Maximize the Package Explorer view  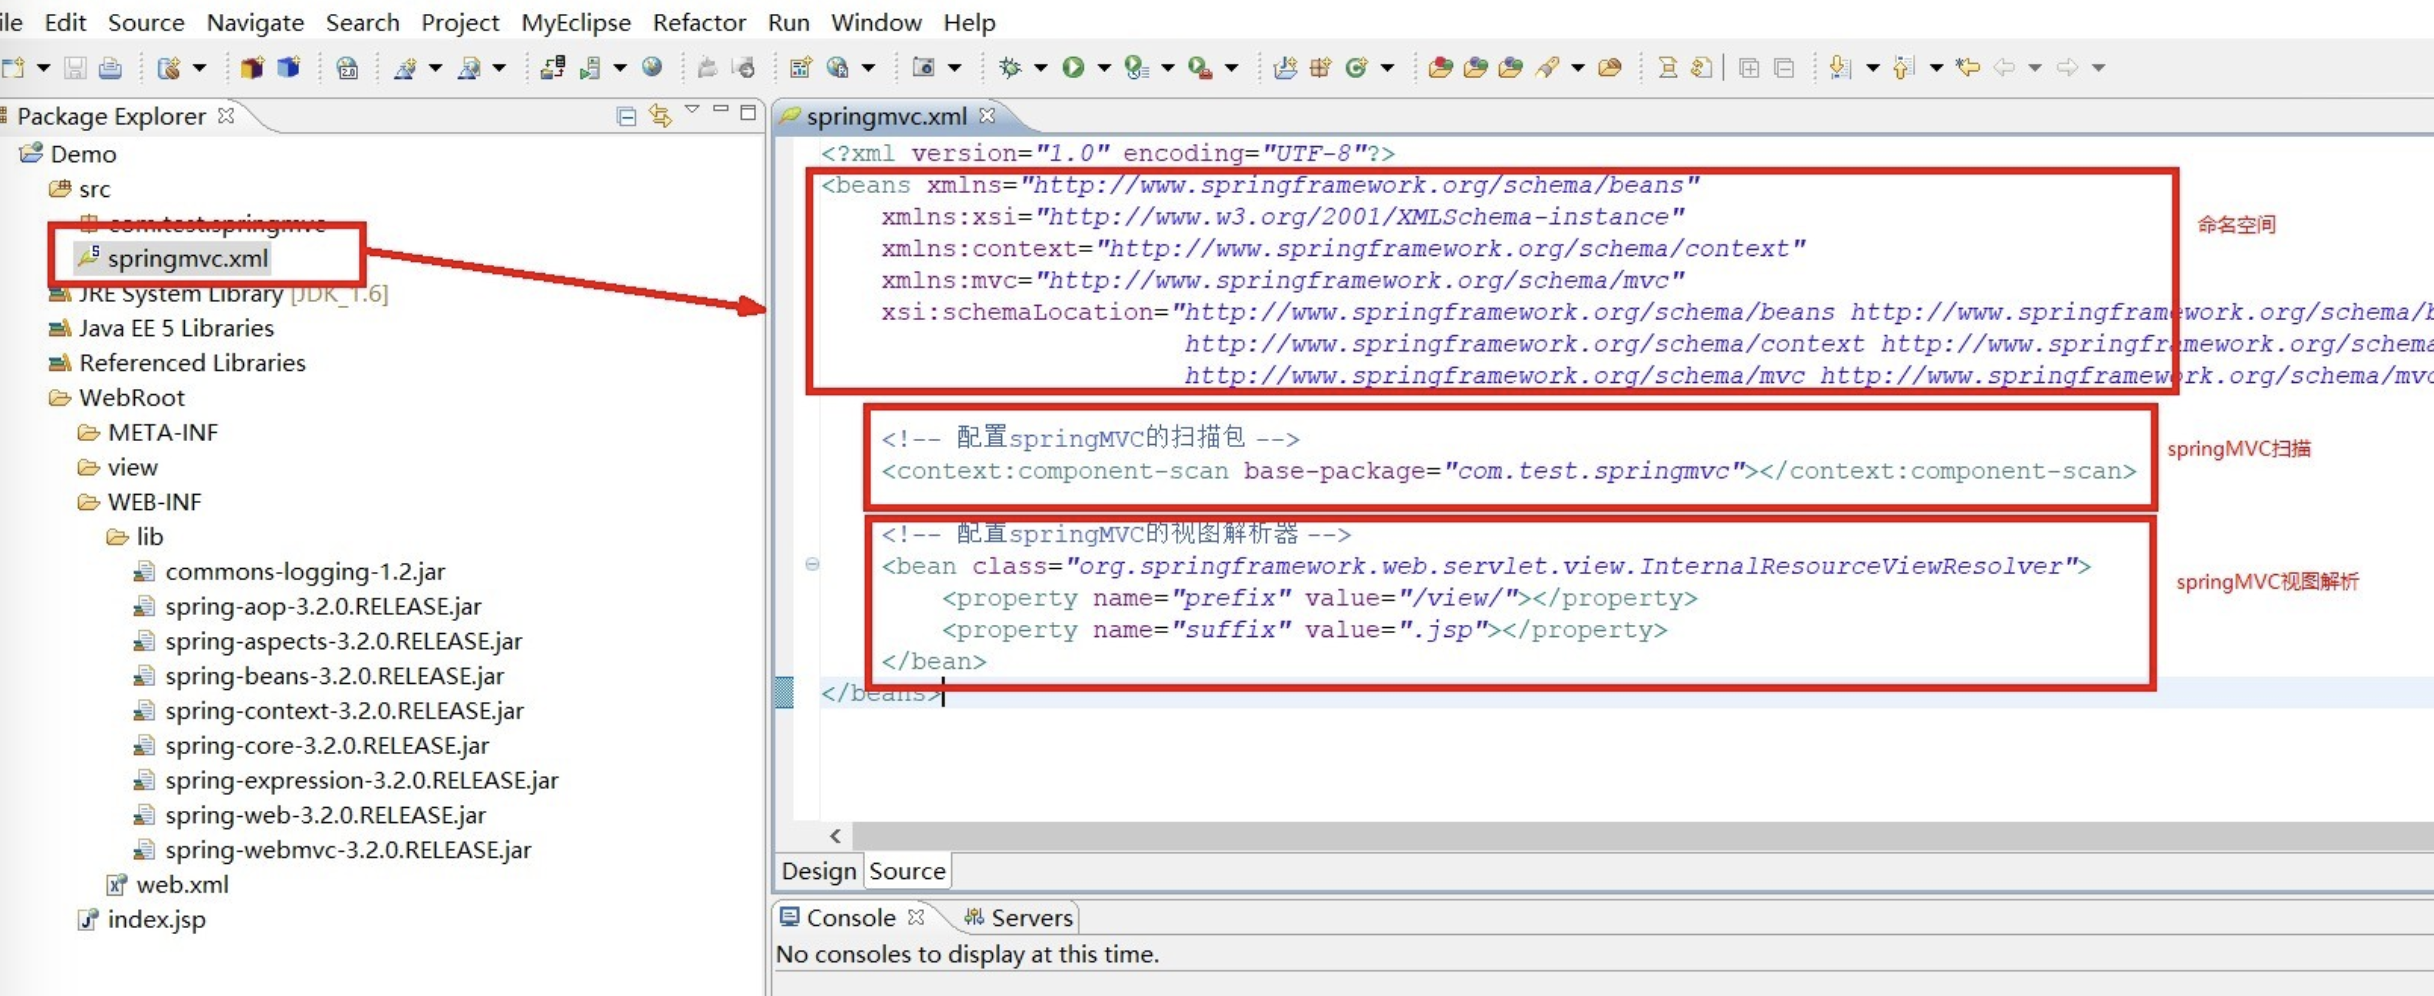pyautogui.click(x=748, y=114)
